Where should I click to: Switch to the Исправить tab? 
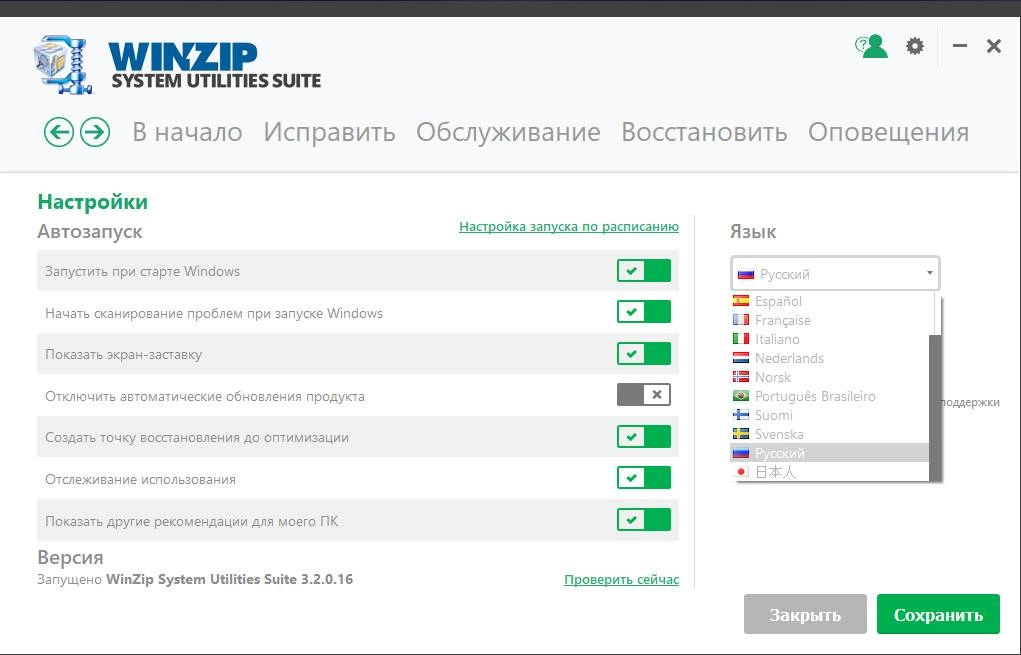click(x=329, y=132)
